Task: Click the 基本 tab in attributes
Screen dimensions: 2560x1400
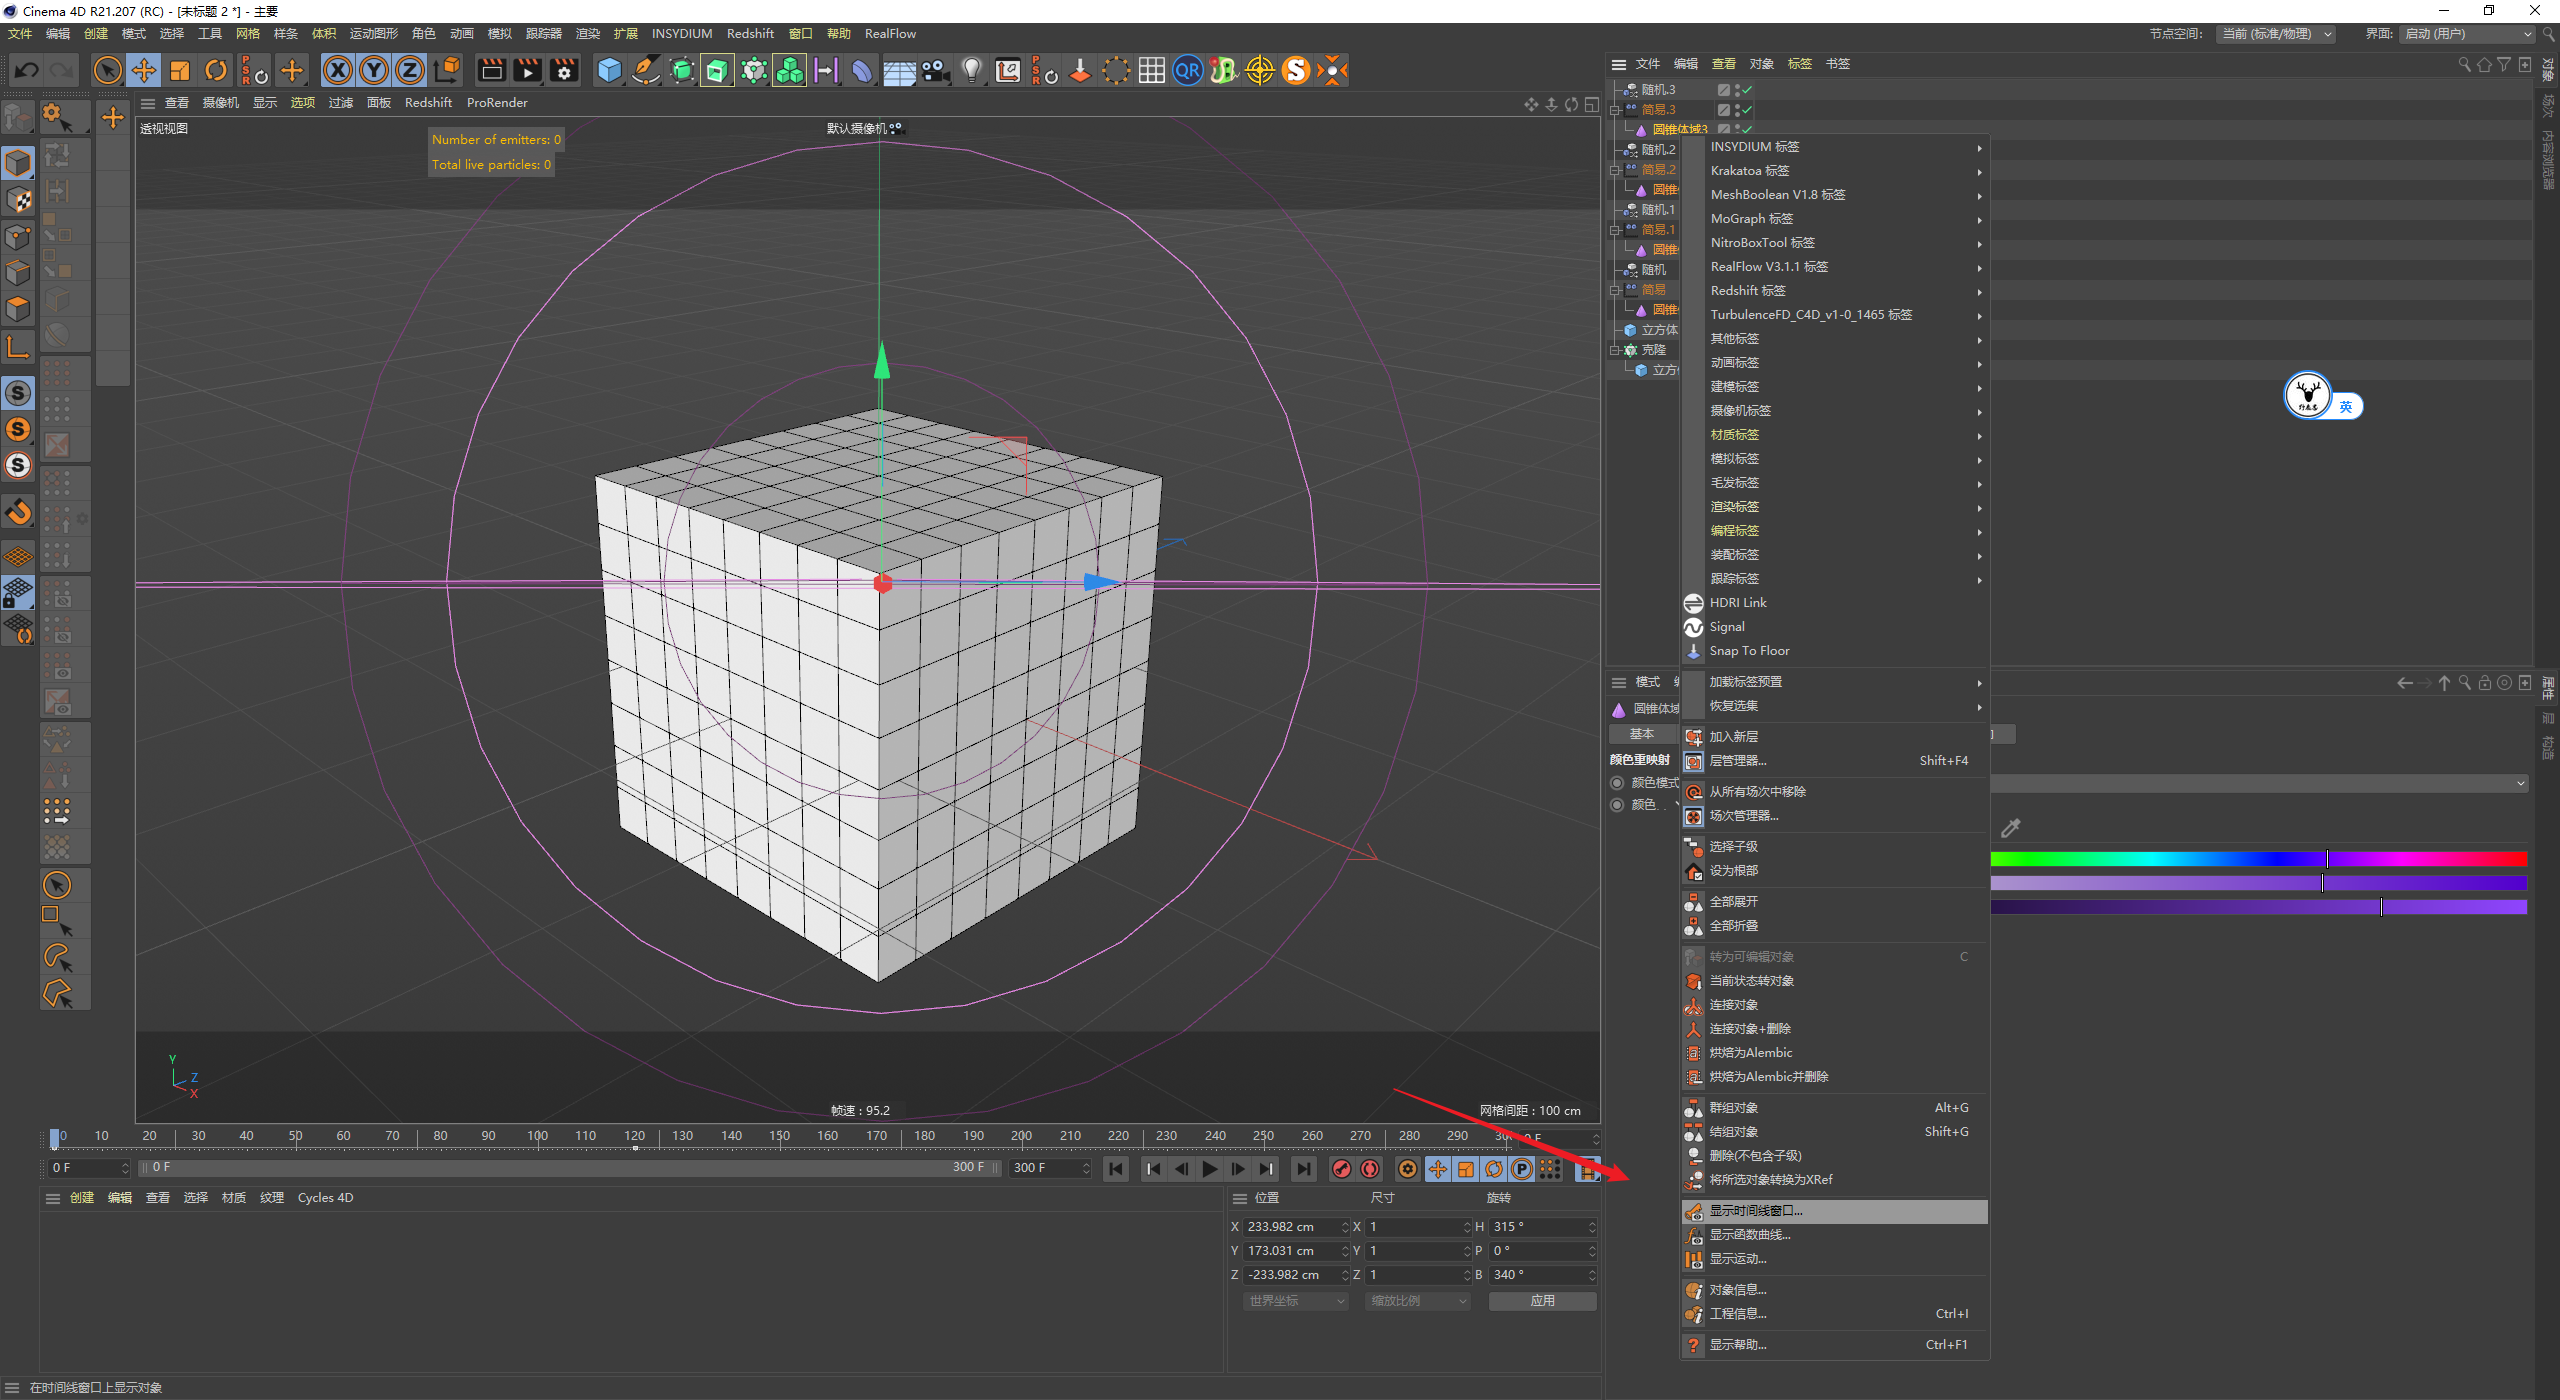Action: (1642, 735)
